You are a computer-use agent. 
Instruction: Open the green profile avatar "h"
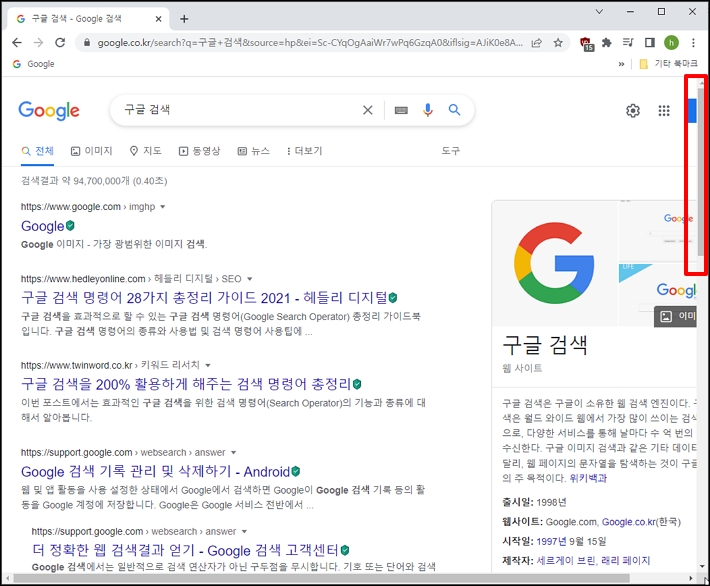point(671,43)
